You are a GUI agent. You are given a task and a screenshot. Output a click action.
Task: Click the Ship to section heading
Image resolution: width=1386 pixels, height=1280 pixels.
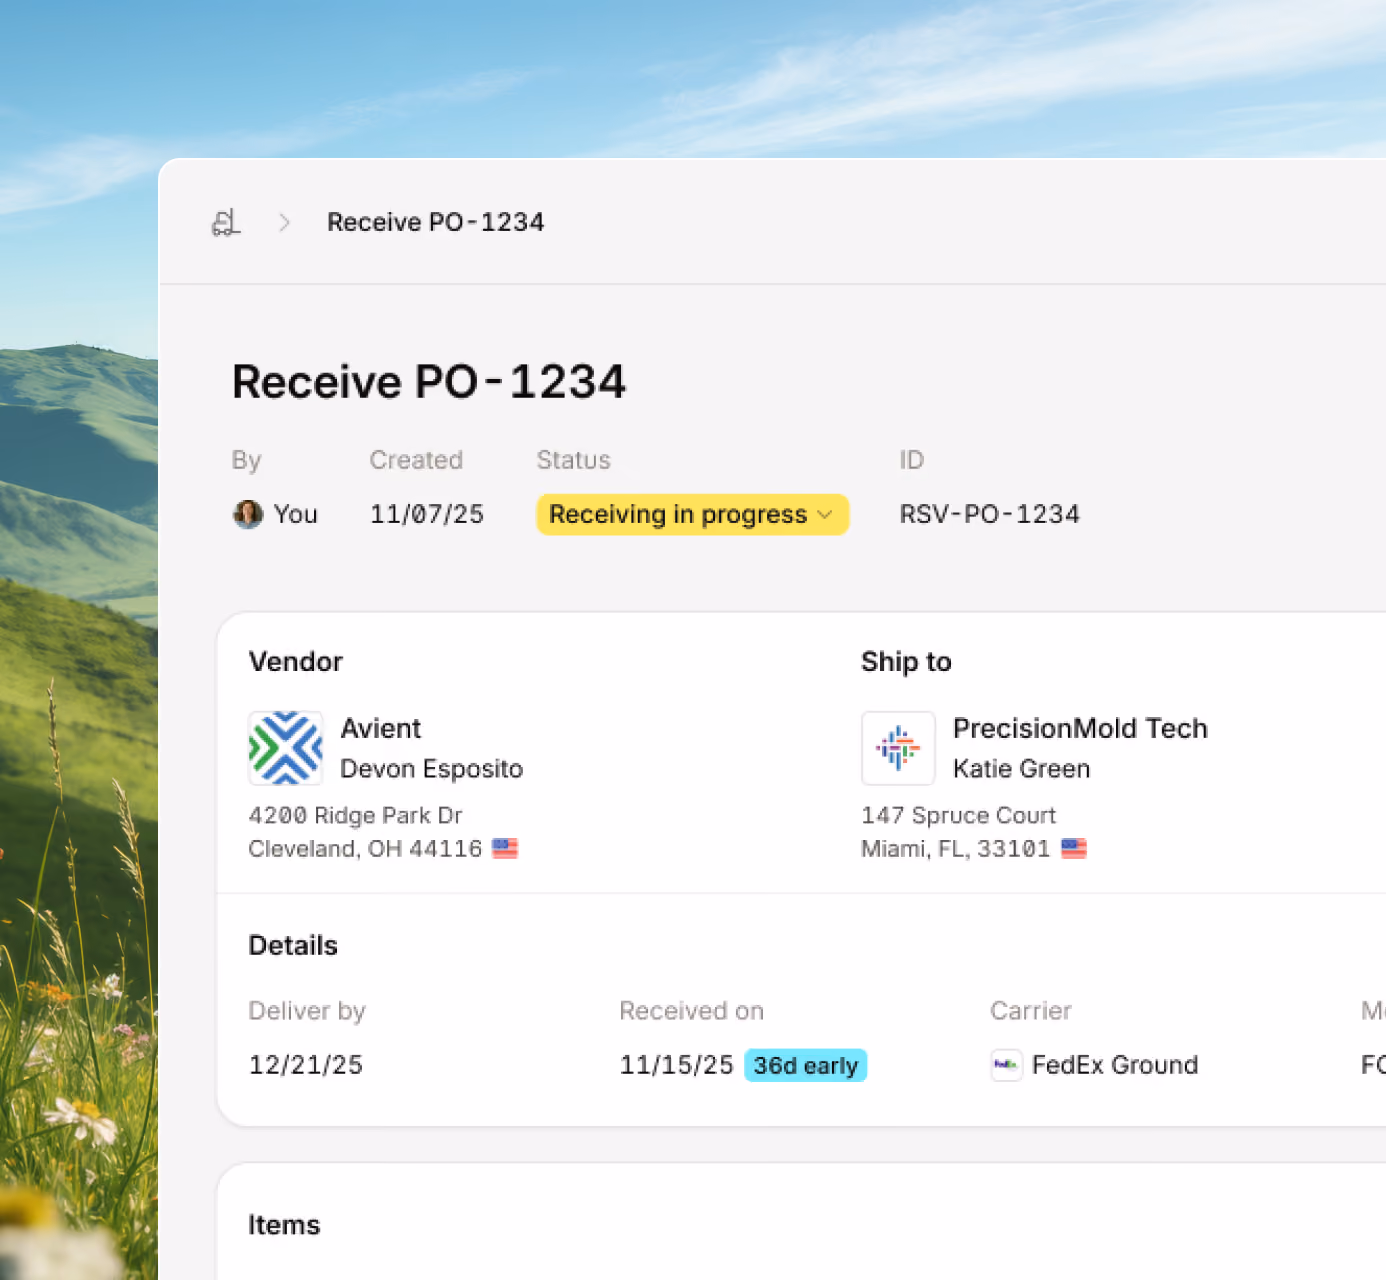tap(906, 661)
